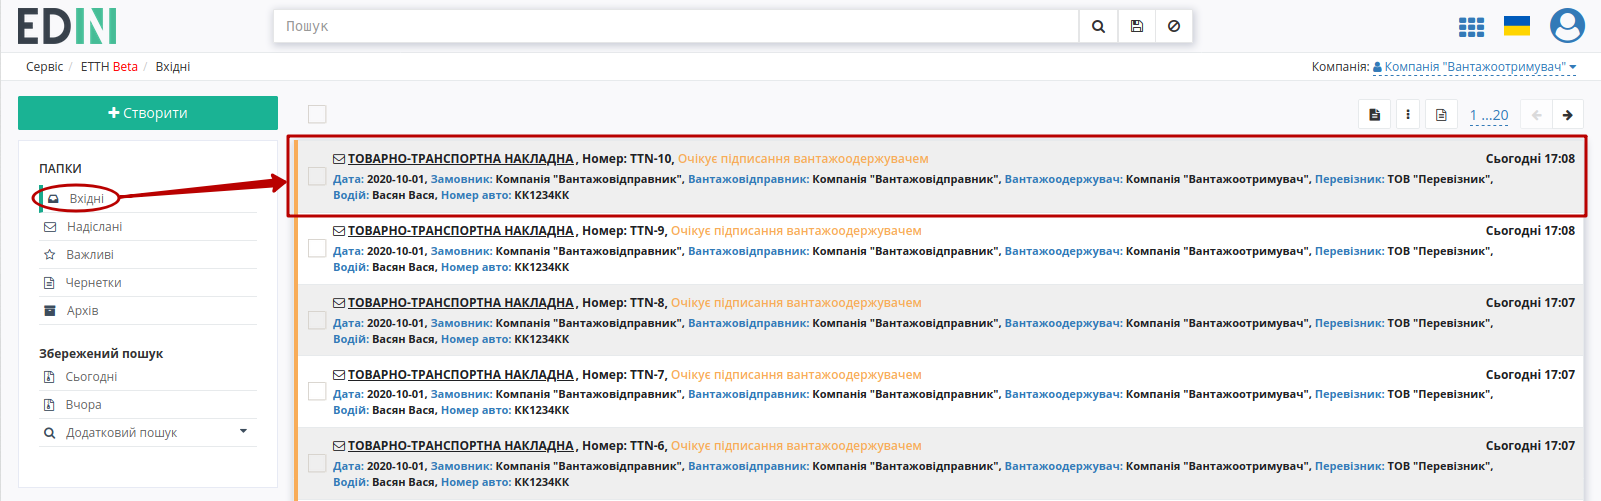
Task: Click the Створити button
Action: coord(148,113)
